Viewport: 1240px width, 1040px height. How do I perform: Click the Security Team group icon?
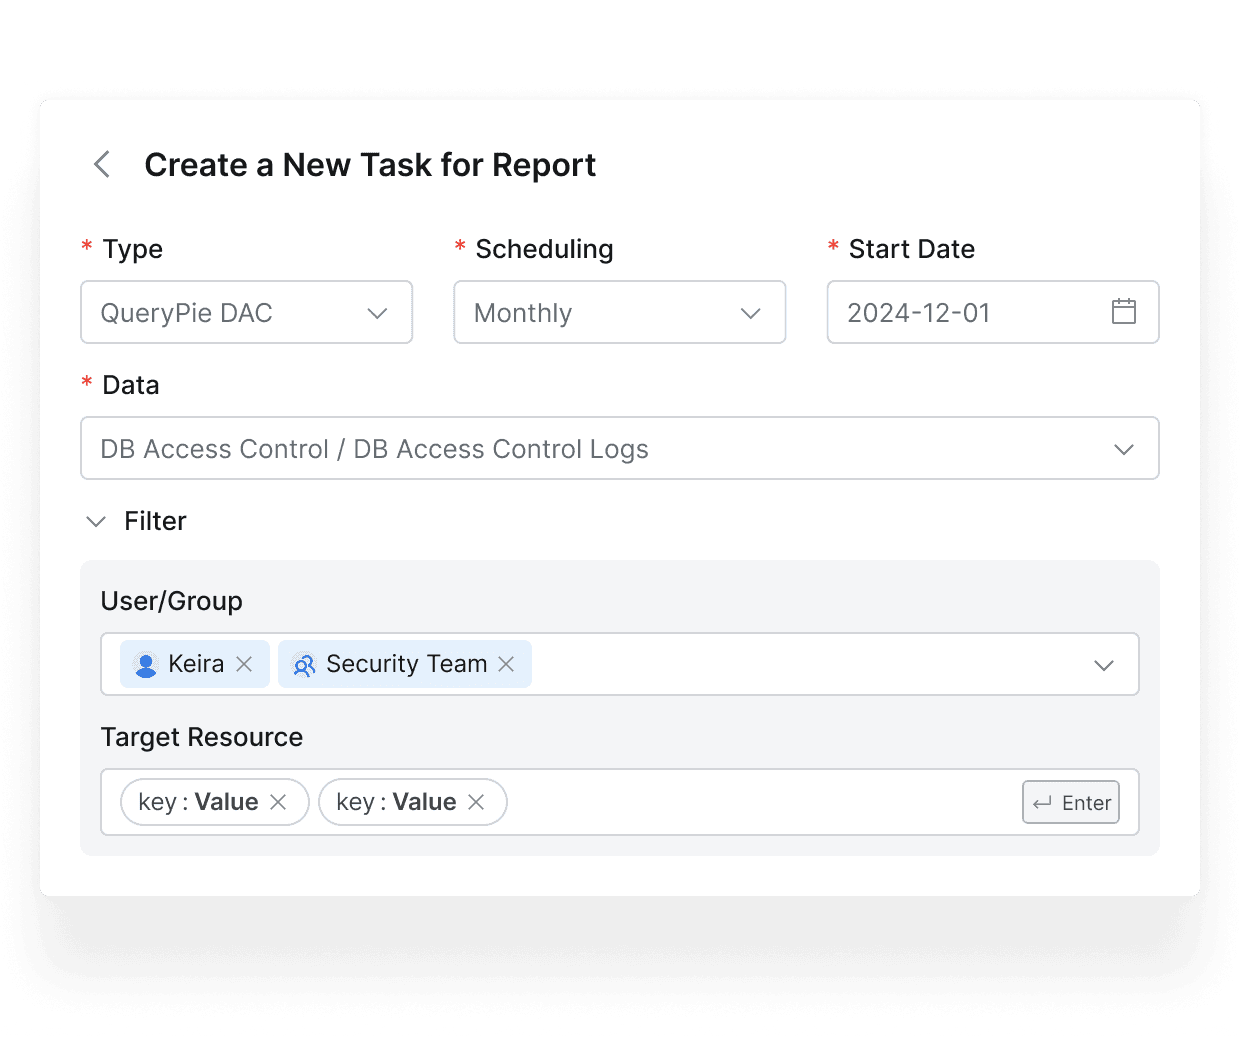[x=304, y=665]
